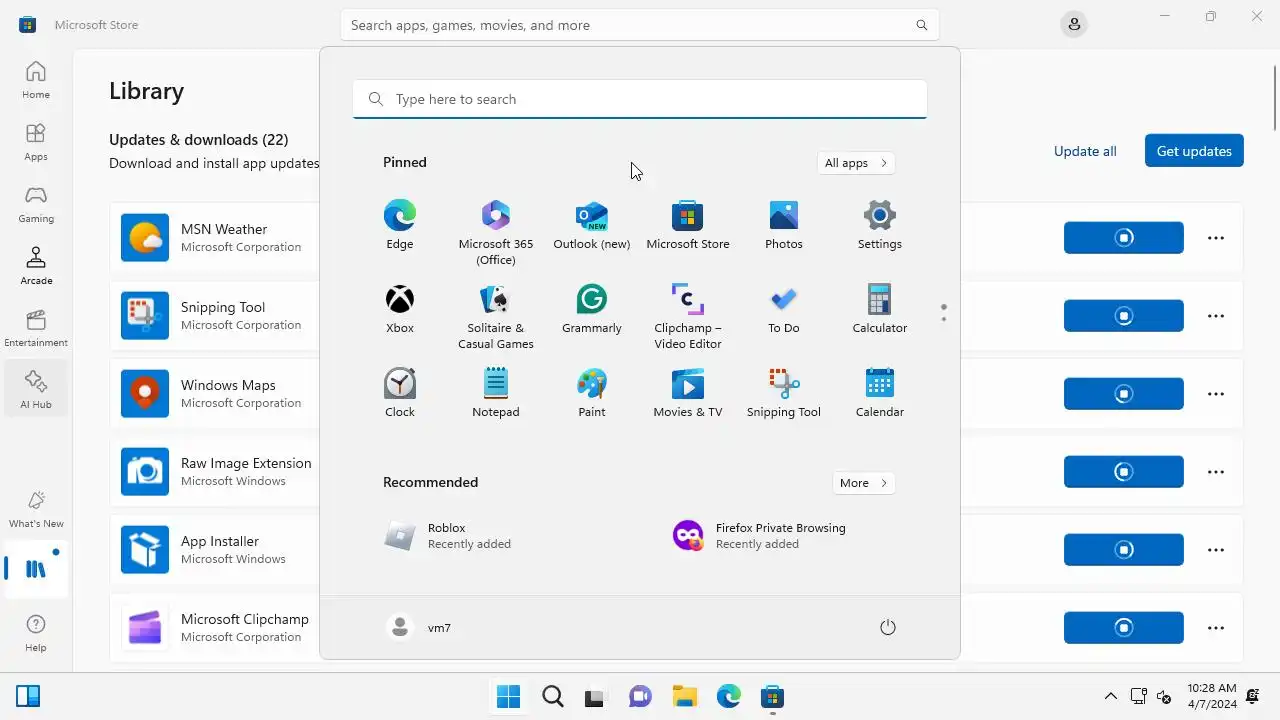Open Clipchamp – Video Editor

(687, 316)
